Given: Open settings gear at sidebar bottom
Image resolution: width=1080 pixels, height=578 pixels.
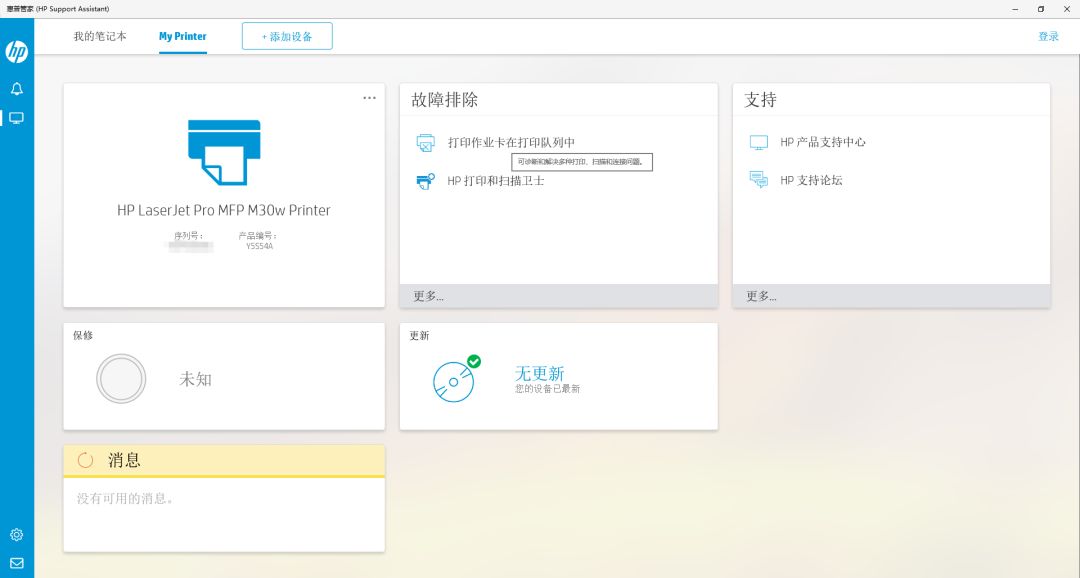Looking at the screenshot, I should [17, 535].
